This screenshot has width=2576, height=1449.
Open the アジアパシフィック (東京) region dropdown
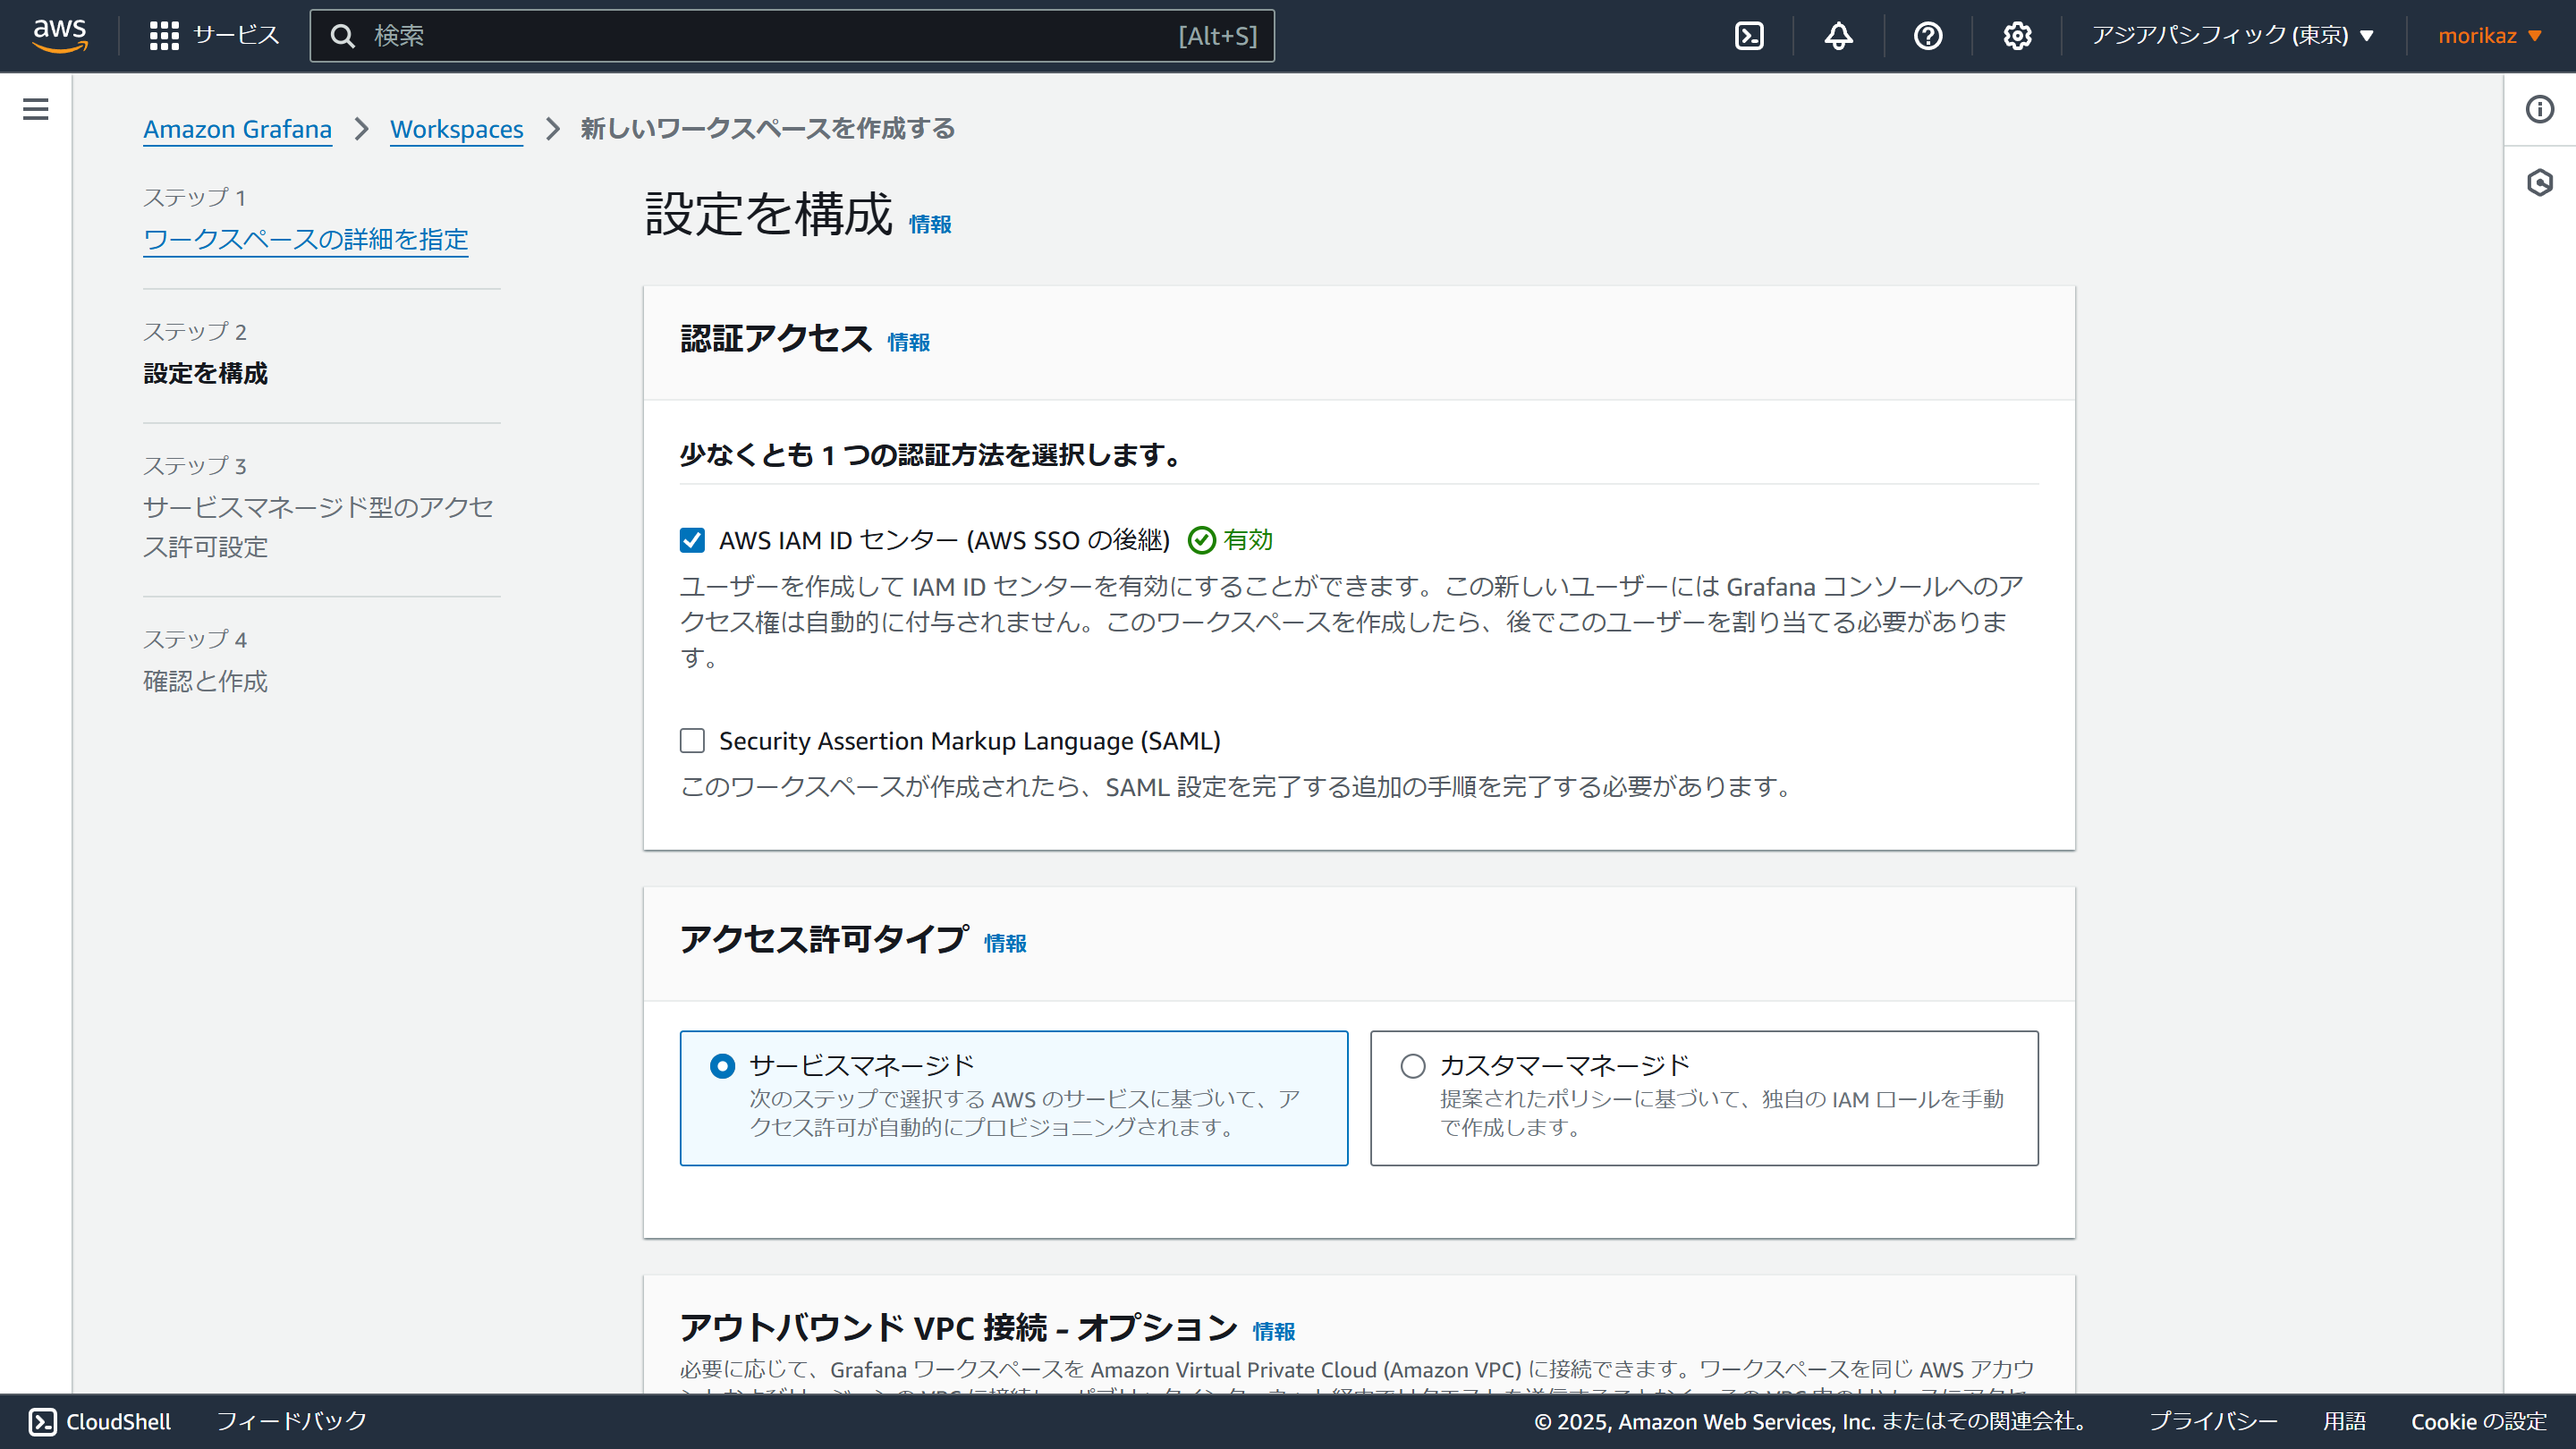[2232, 36]
